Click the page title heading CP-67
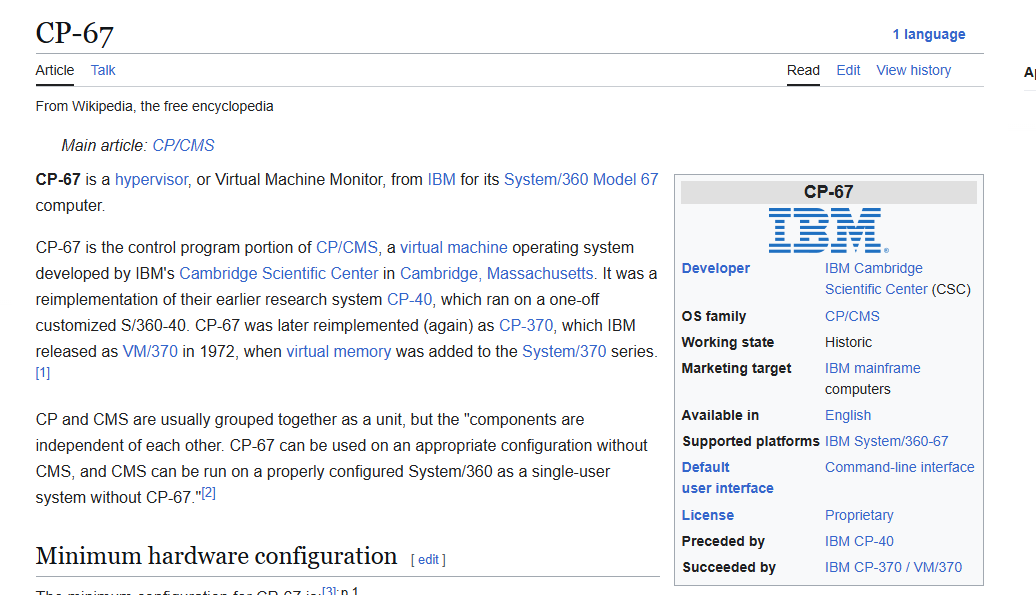The image size is (1036, 595). [75, 34]
